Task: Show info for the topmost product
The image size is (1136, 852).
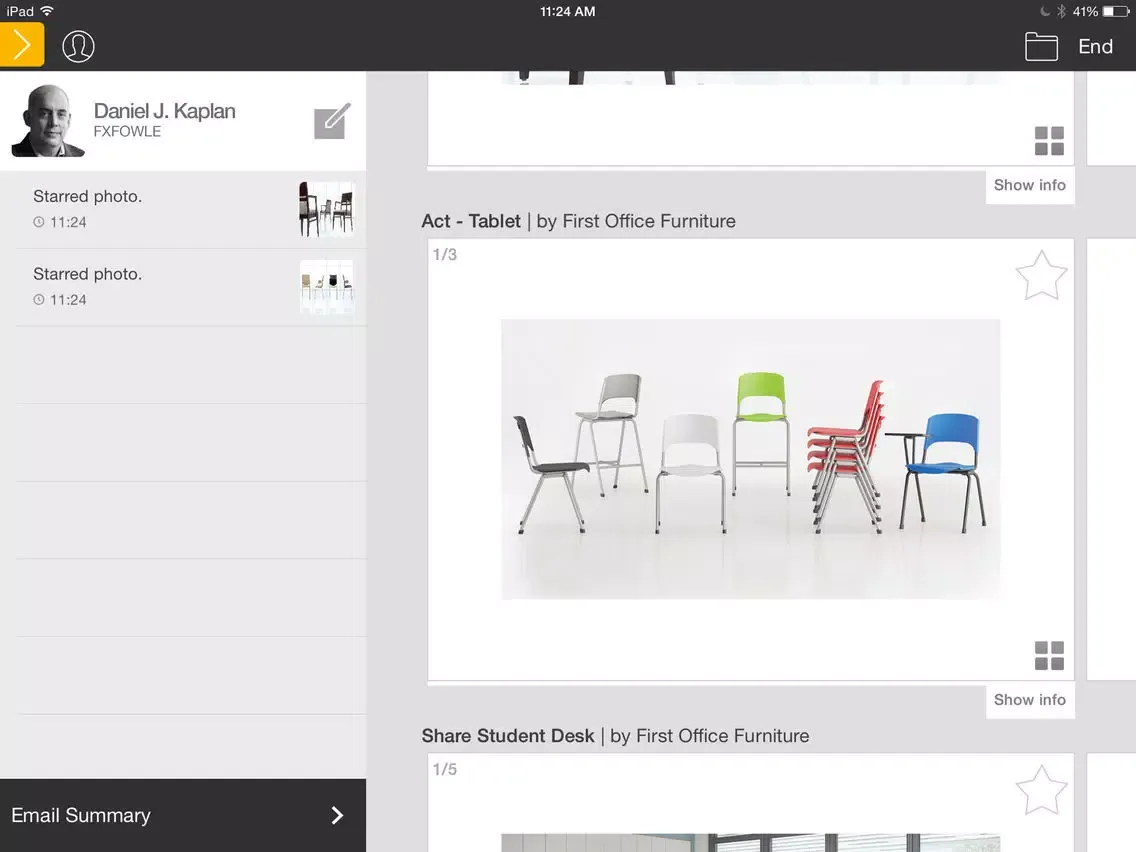Action: click(x=1029, y=185)
